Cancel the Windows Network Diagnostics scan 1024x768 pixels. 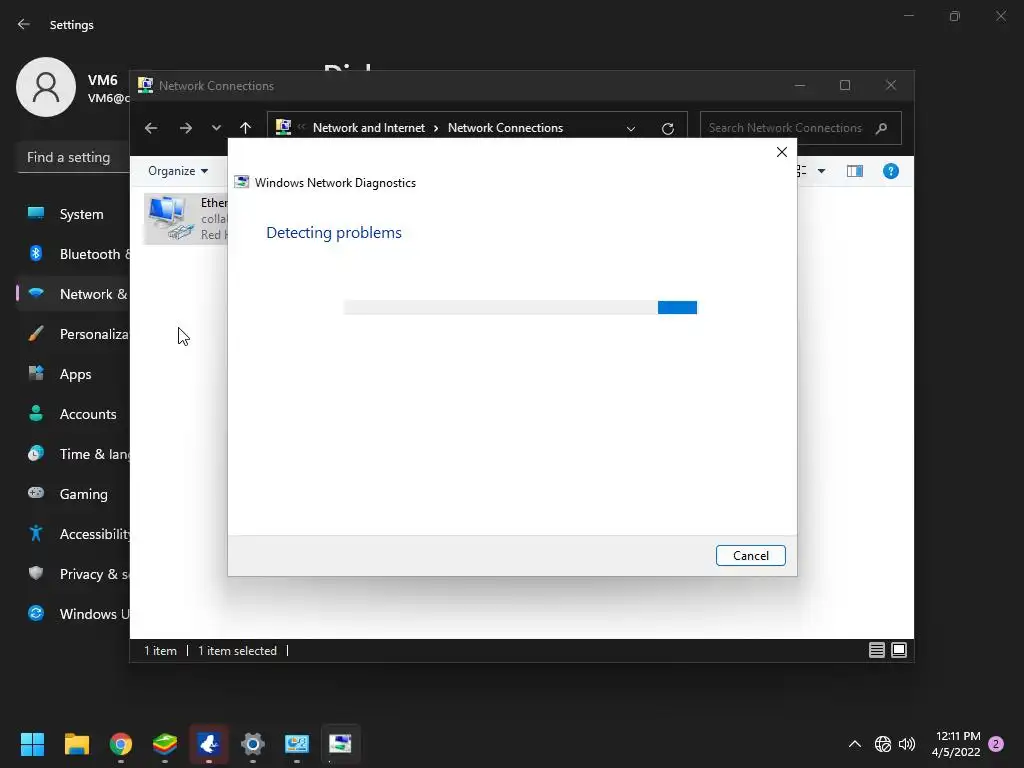click(750, 555)
